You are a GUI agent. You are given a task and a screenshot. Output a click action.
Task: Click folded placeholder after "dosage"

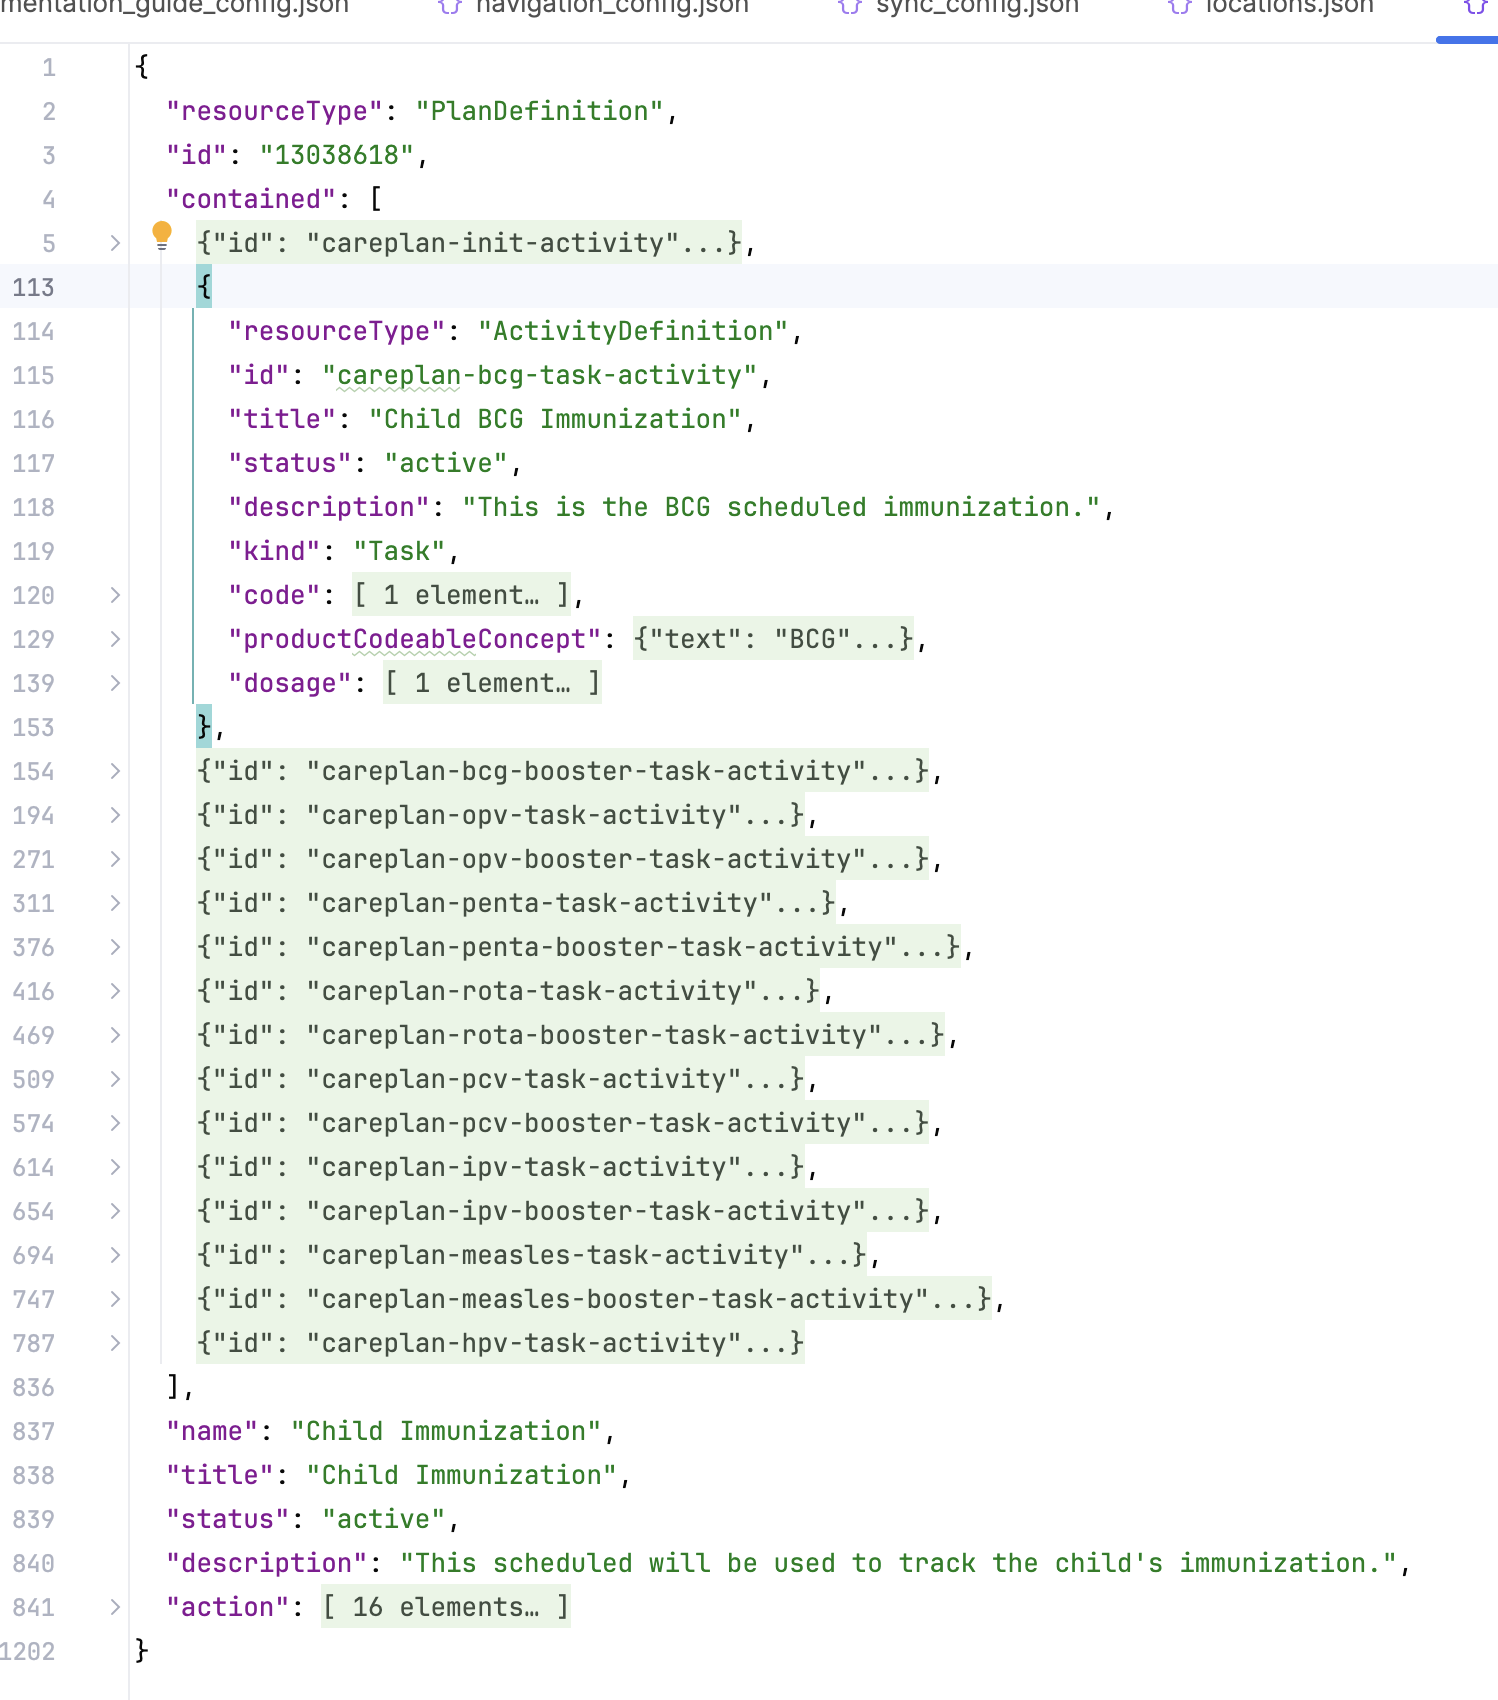point(492,683)
